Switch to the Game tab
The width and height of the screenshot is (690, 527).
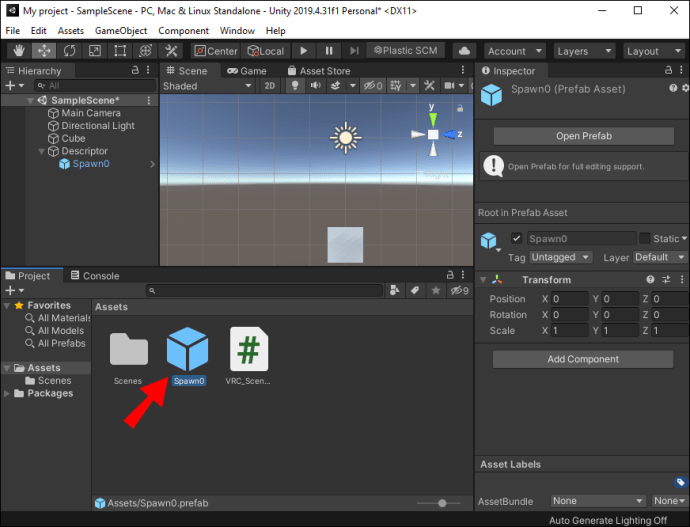pyautogui.click(x=246, y=71)
